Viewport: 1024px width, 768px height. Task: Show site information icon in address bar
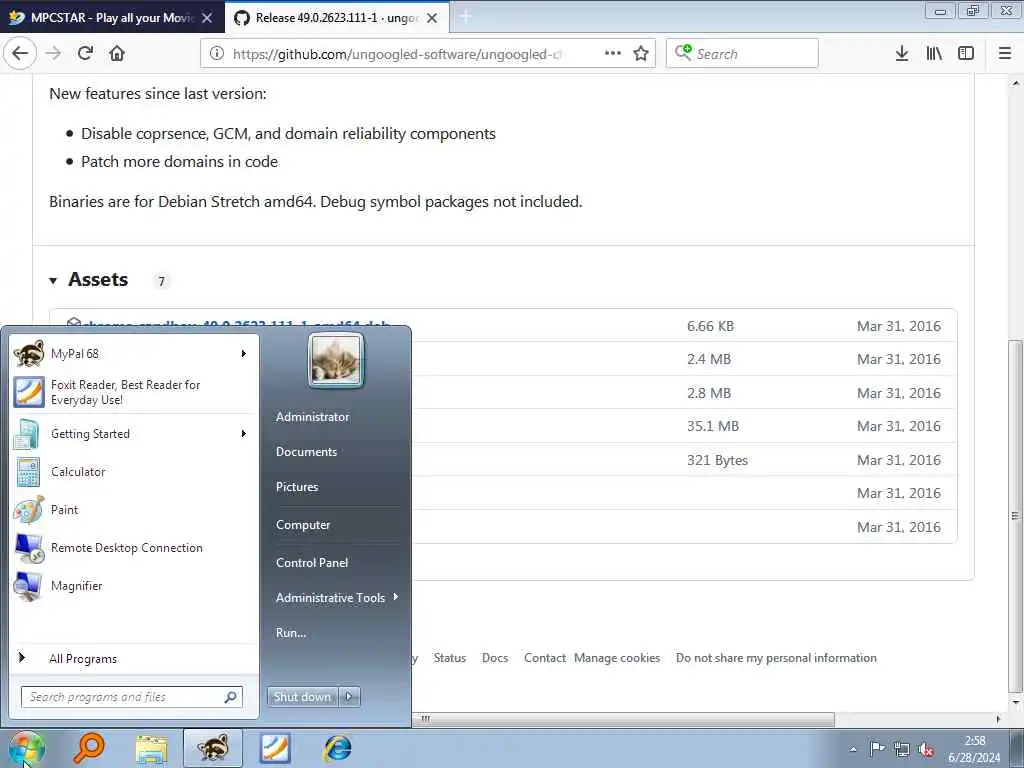point(217,54)
